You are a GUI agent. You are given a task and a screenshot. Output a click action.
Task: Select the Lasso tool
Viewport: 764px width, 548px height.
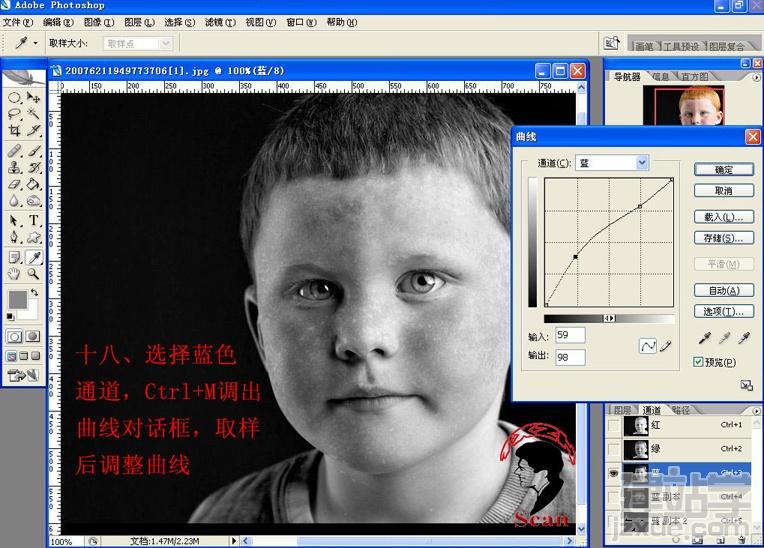point(14,114)
